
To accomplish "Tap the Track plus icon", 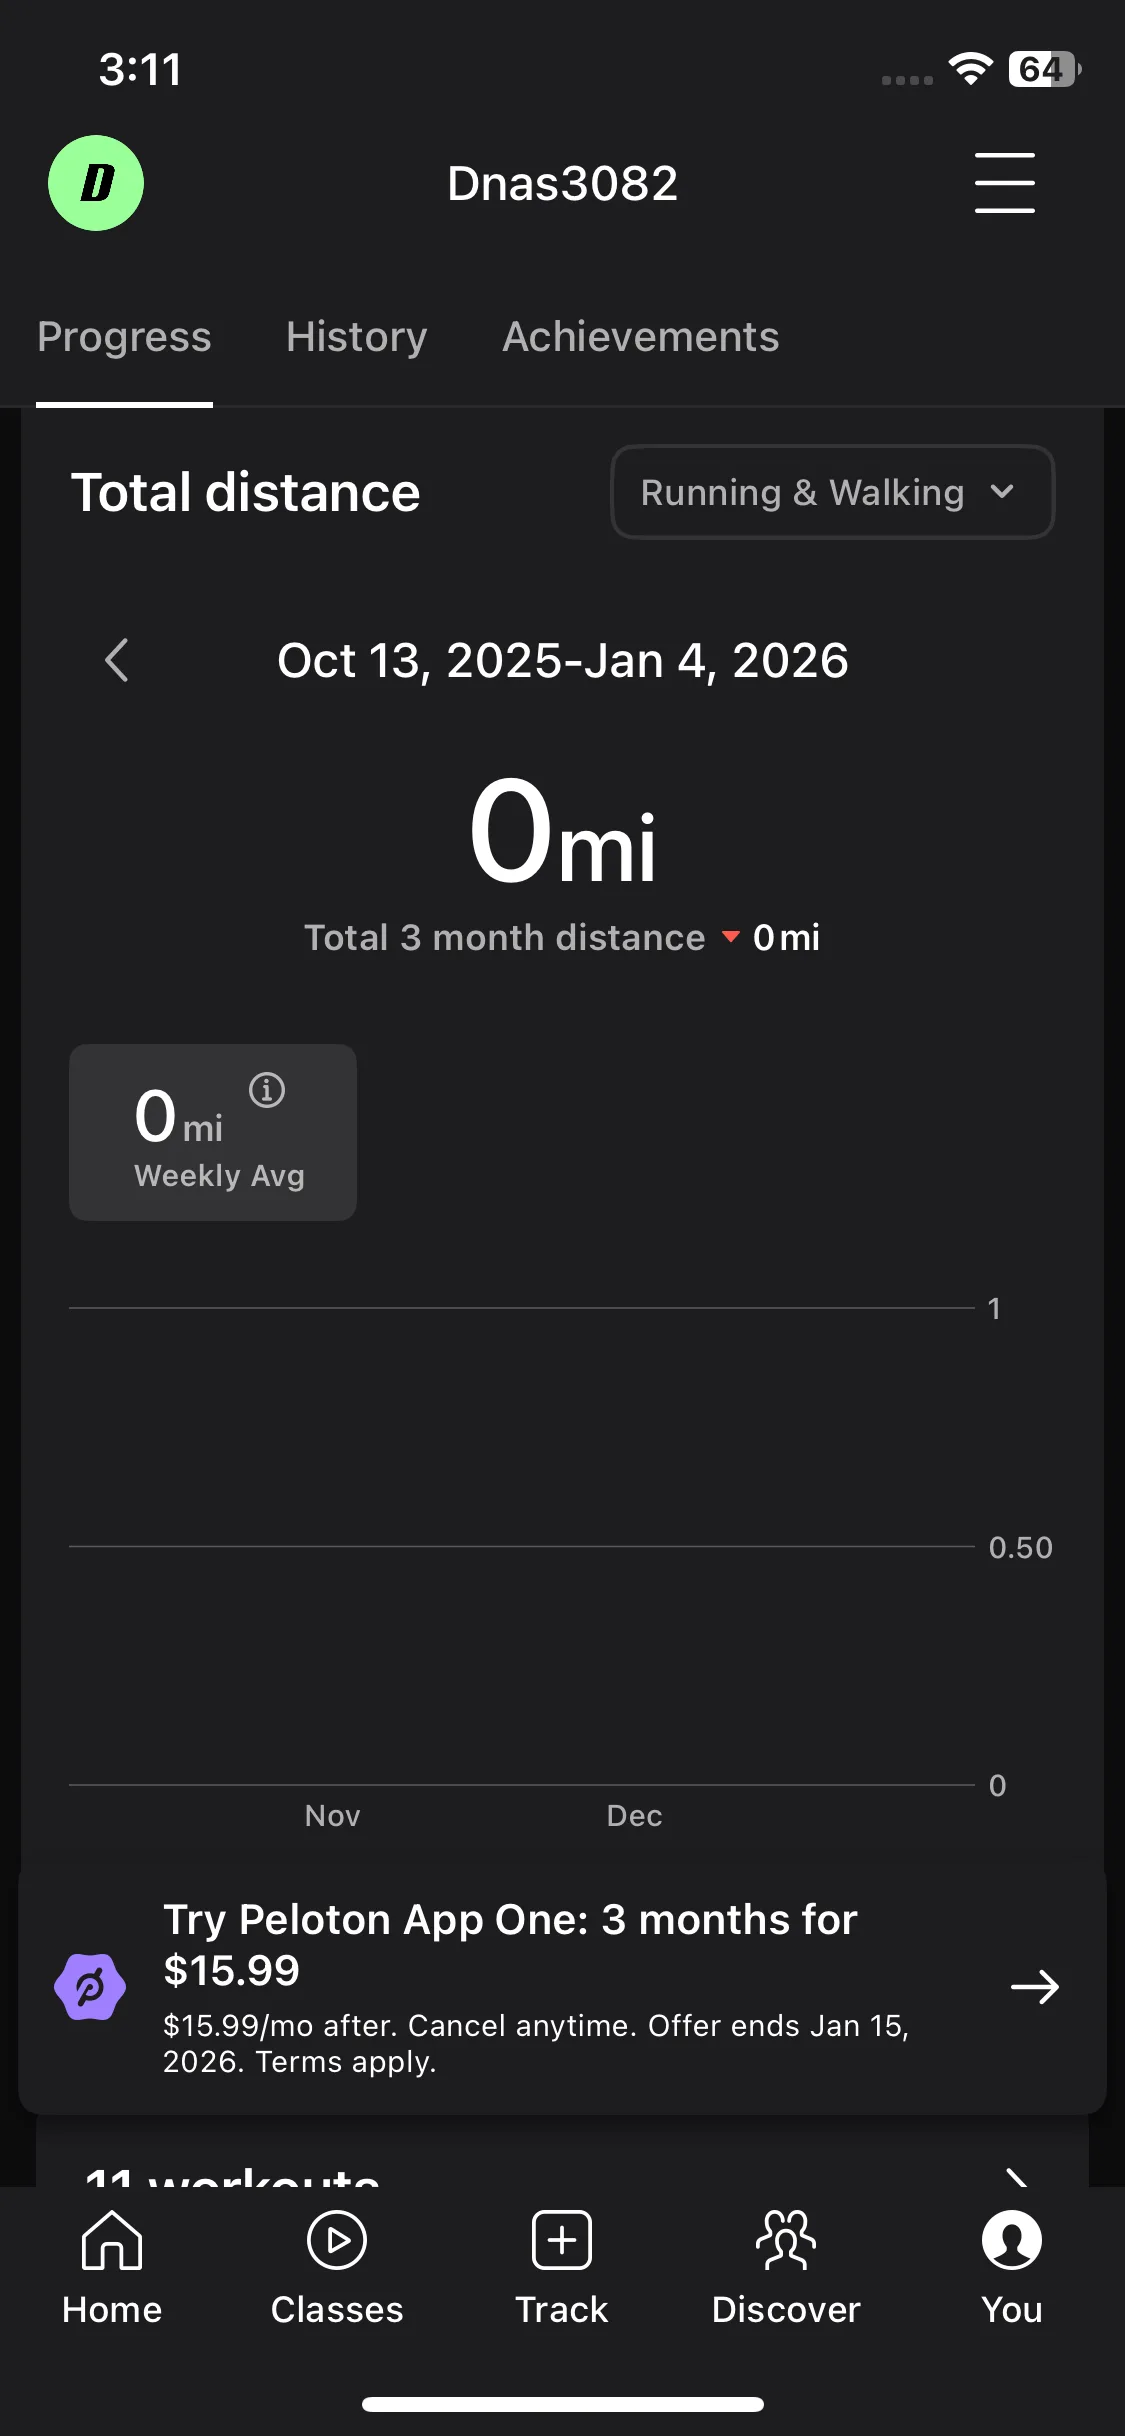I will [562, 2242].
